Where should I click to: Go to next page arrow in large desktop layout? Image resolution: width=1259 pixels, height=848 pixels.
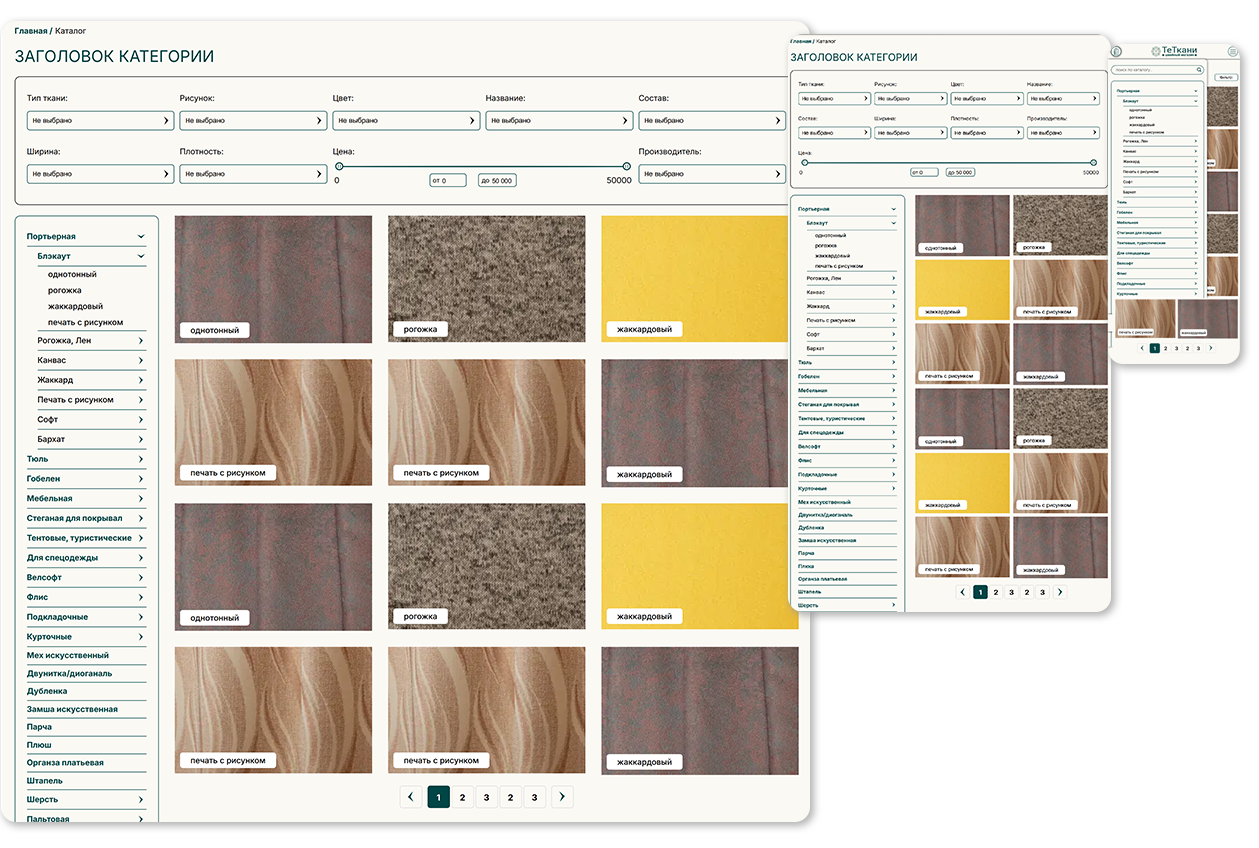click(x=562, y=797)
